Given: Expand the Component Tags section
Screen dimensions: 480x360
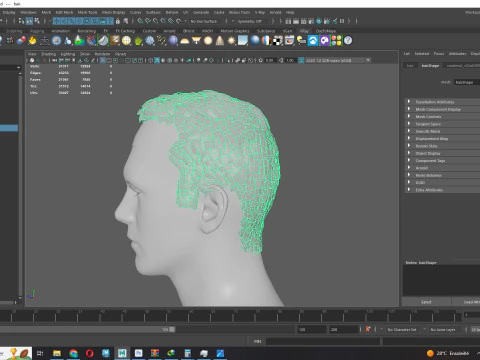Looking at the screenshot, I should [442, 160].
